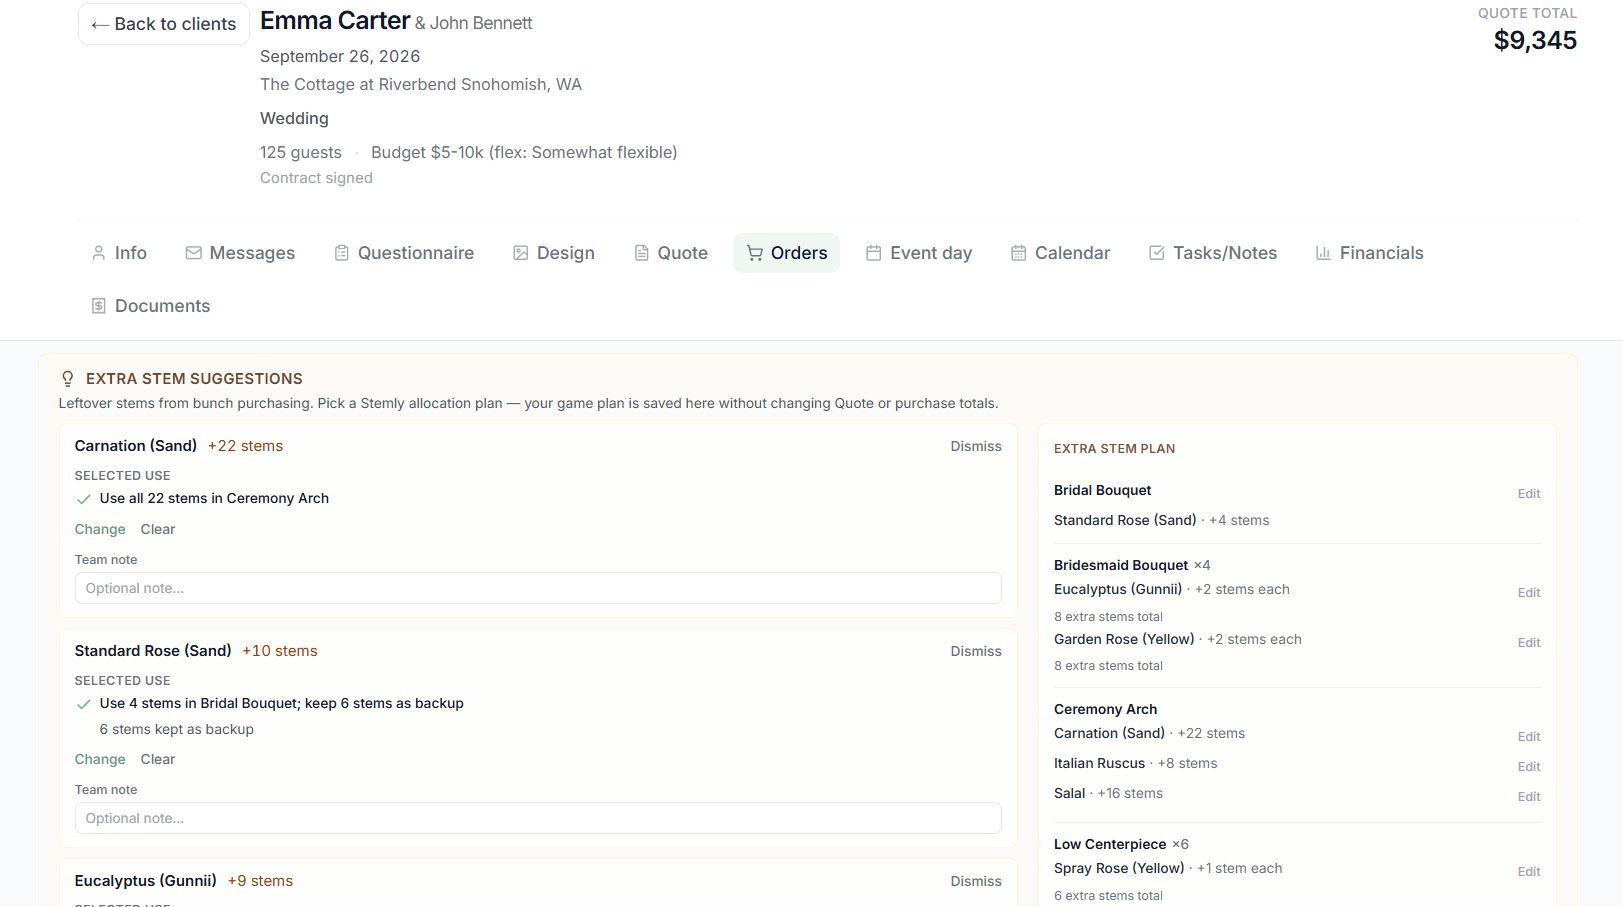The image size is (1623, 907).
Task: Click the Event day calendar icon
Action: point(874,253)
